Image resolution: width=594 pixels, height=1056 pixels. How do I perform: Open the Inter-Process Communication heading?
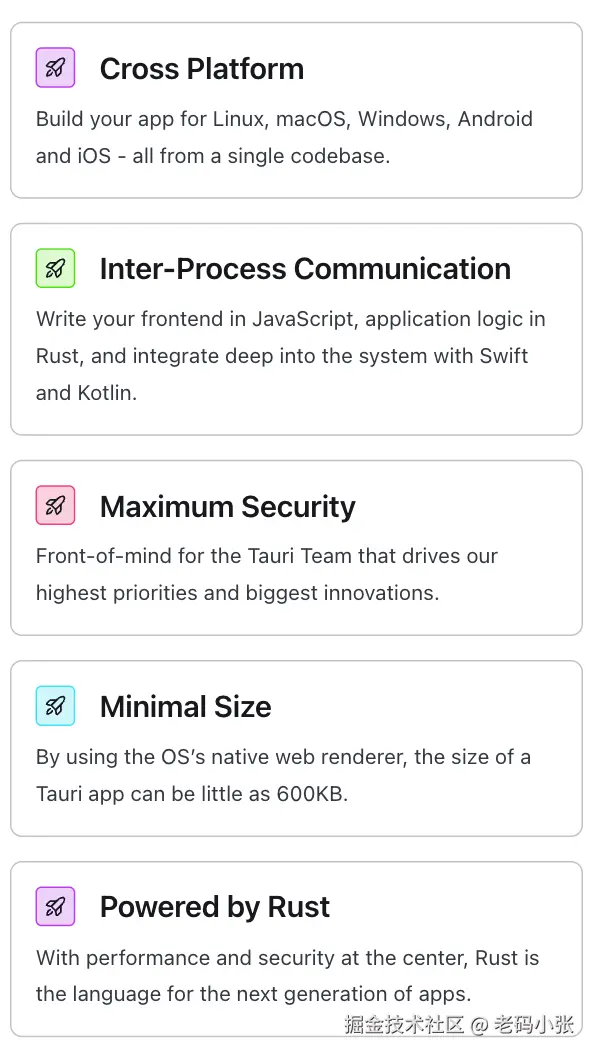[x=305, y=269]
